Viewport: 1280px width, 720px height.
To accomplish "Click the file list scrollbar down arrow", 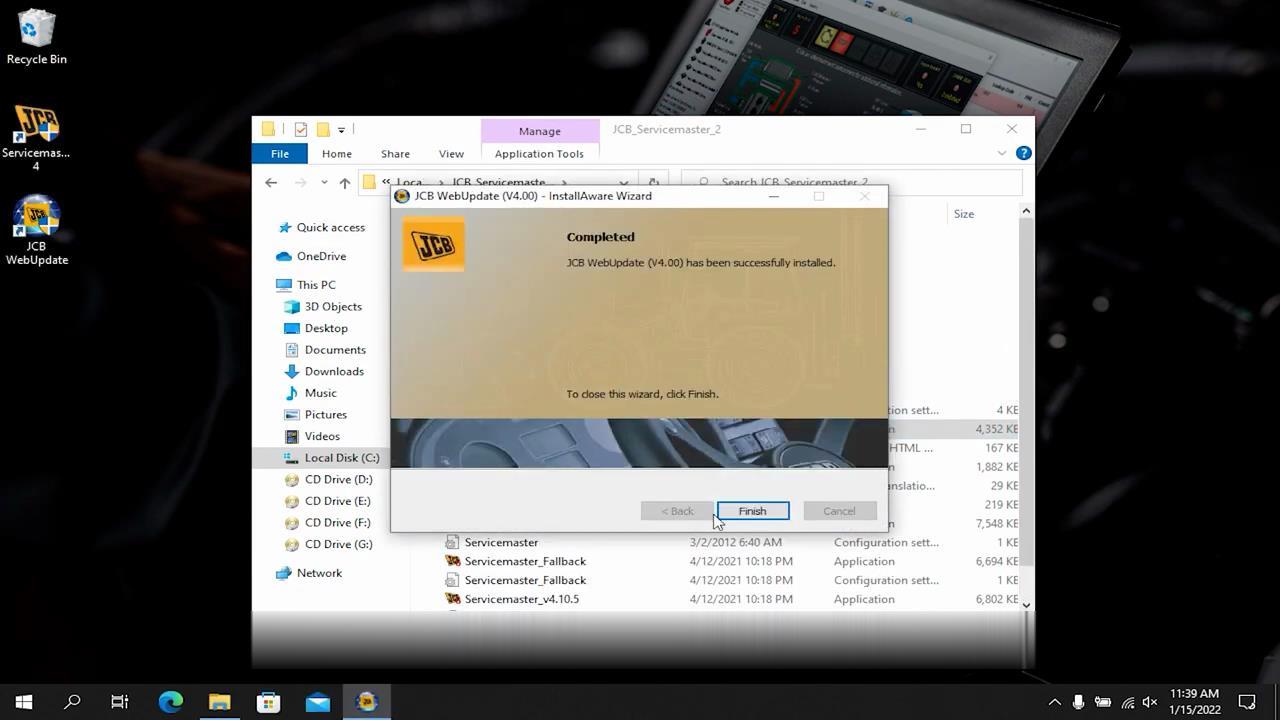I will [x=1026, y=604].
